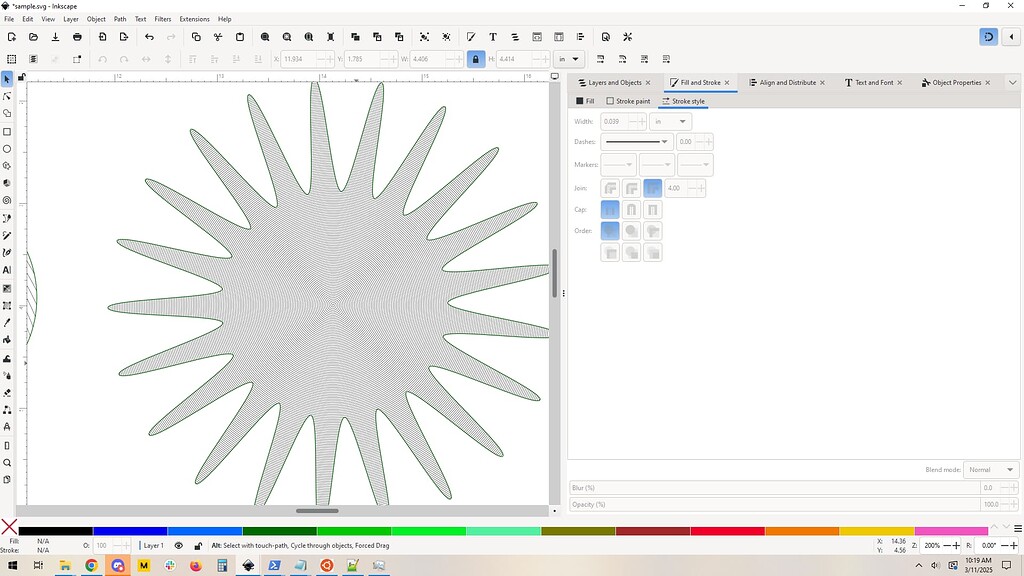Choose the Rectangle tool
Viewport: 1024px width, 576px height.
tap(7, 131)
